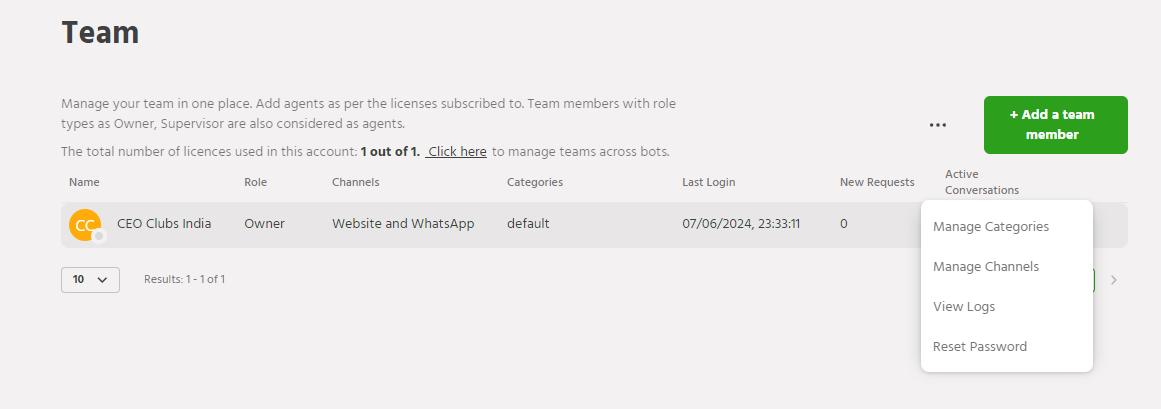Click the Website and WhatsApp channels cell
Image resolution: width=1161 pixels, height=409 pixels.
click(x=403, y=224)
